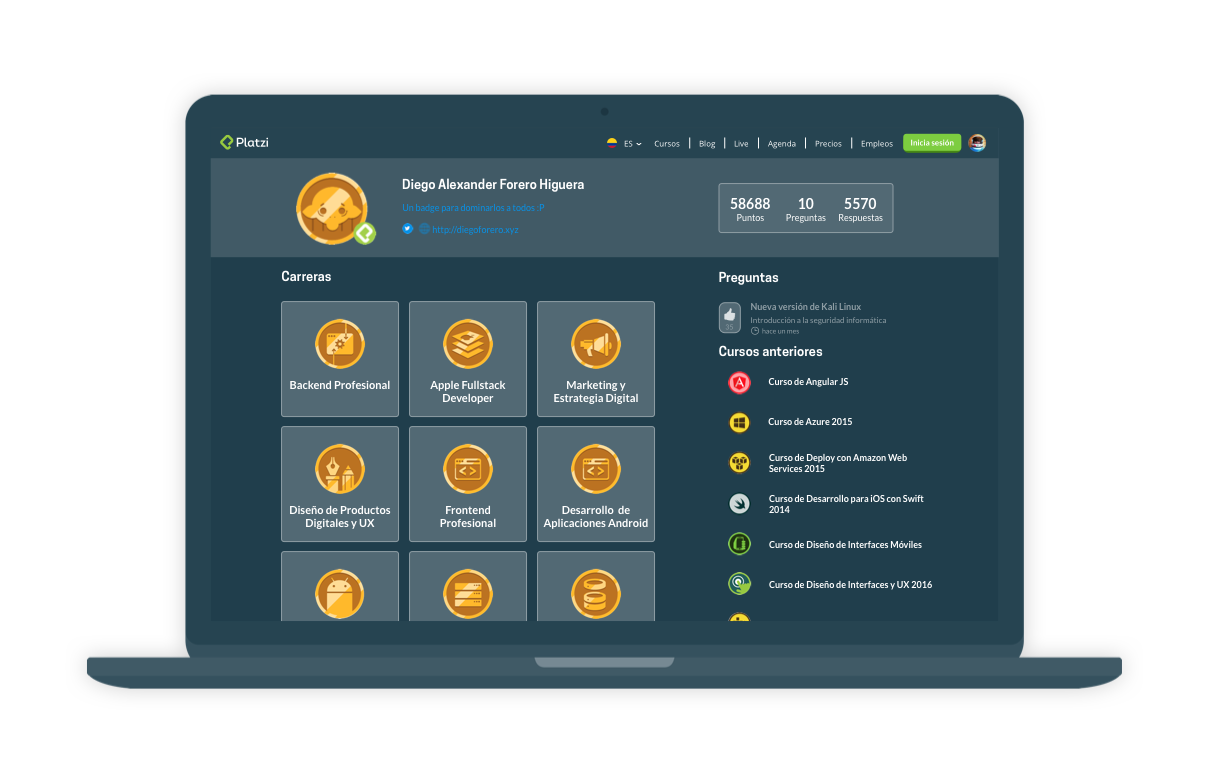Viewport: 1209px width, 773px height.
Task: Open Diseño de Productos Digitales card
Action: 340,484
